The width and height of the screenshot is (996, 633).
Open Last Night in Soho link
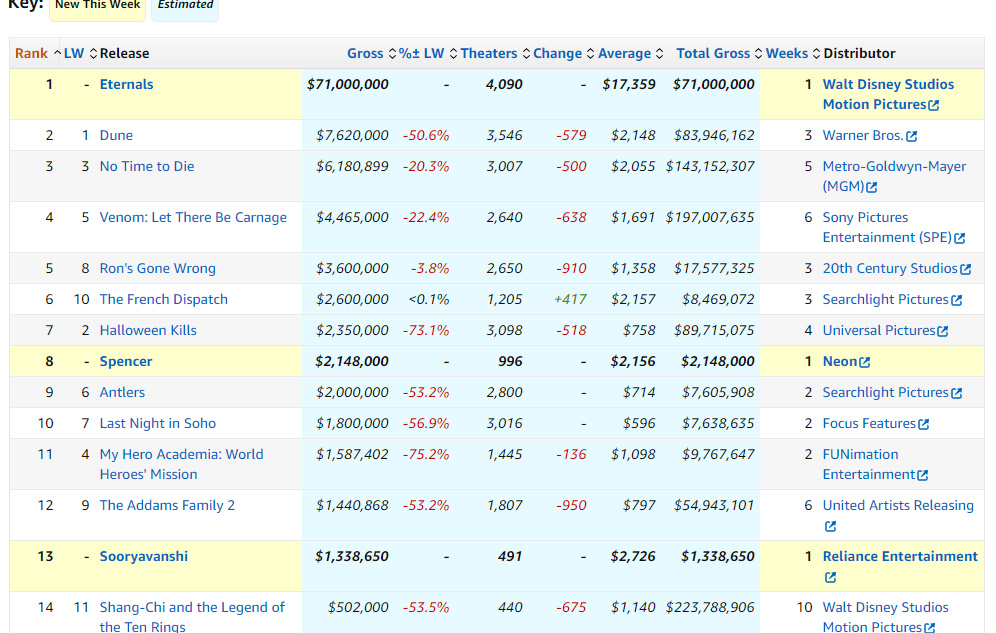(x=158, y=423)
